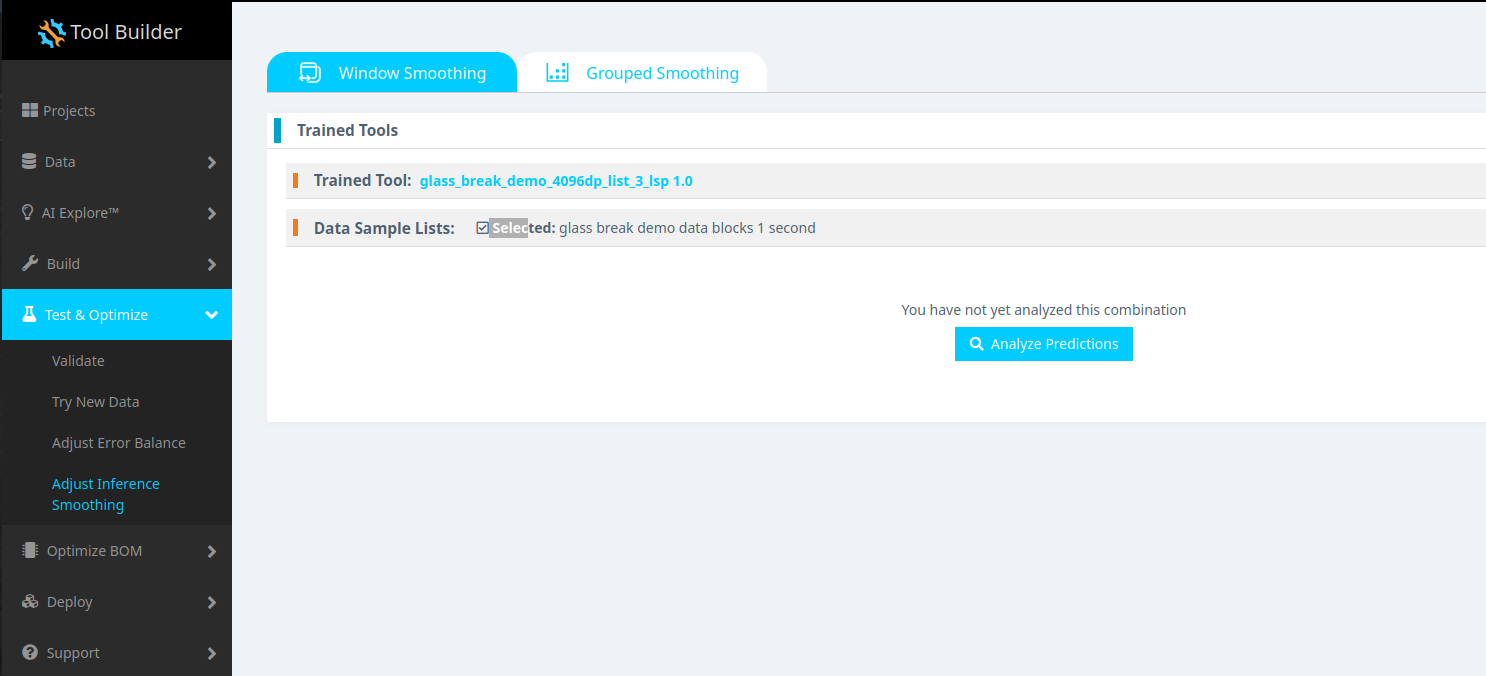Open Validate in the sidebar
The image size is (1486, 676).
coord(78,361)
